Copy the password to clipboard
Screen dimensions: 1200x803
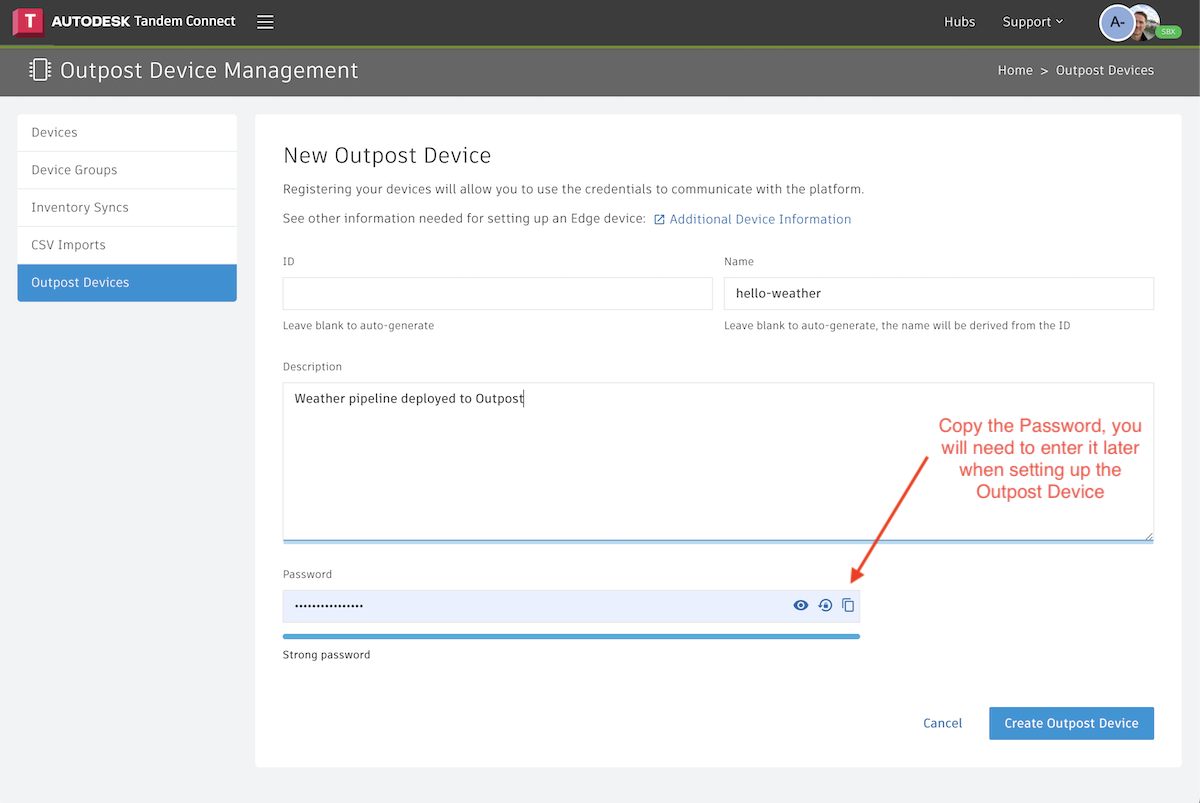click(x=848, y=605)
